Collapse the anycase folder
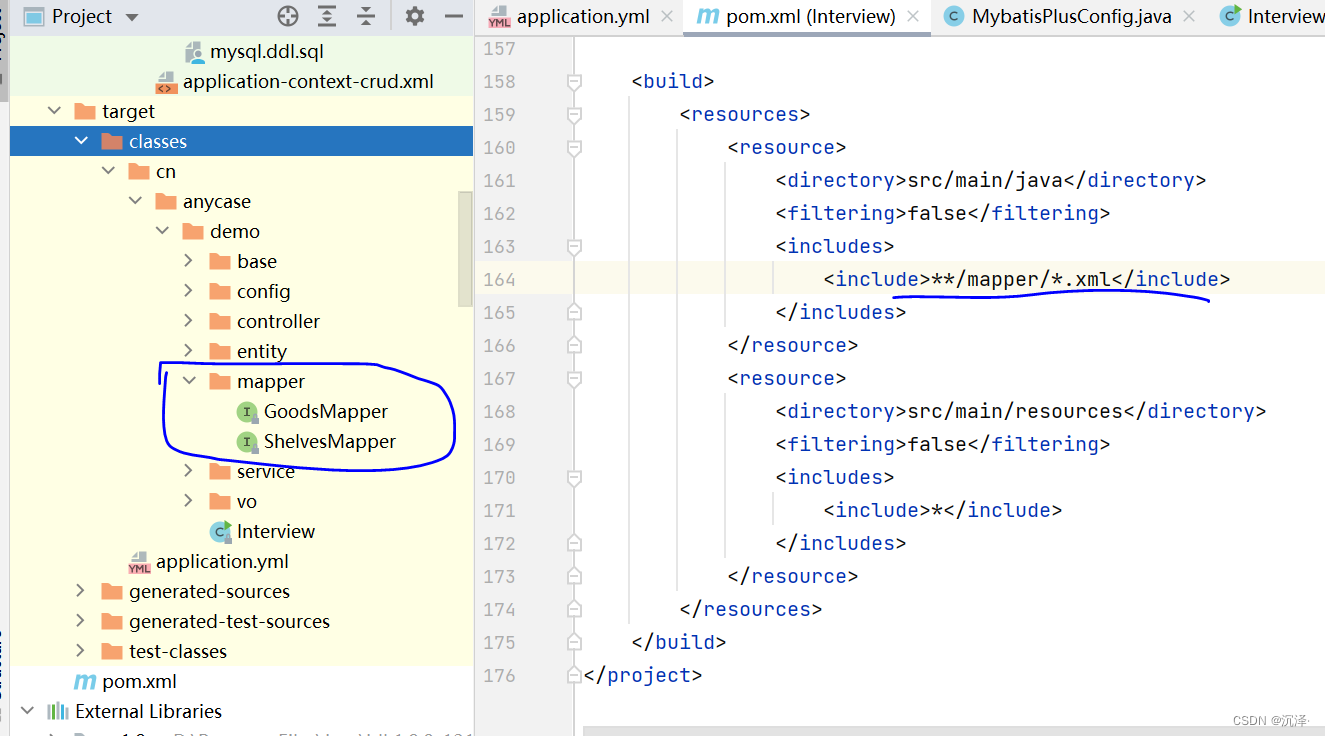1325x736 pixels. 135,201
